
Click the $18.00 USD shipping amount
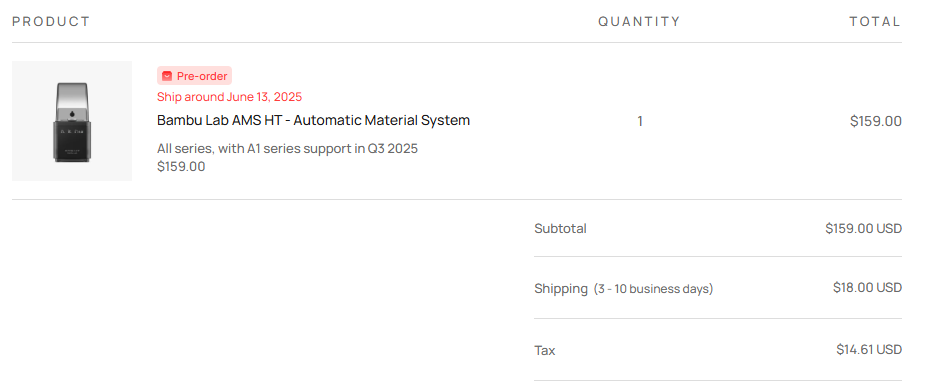867,287
